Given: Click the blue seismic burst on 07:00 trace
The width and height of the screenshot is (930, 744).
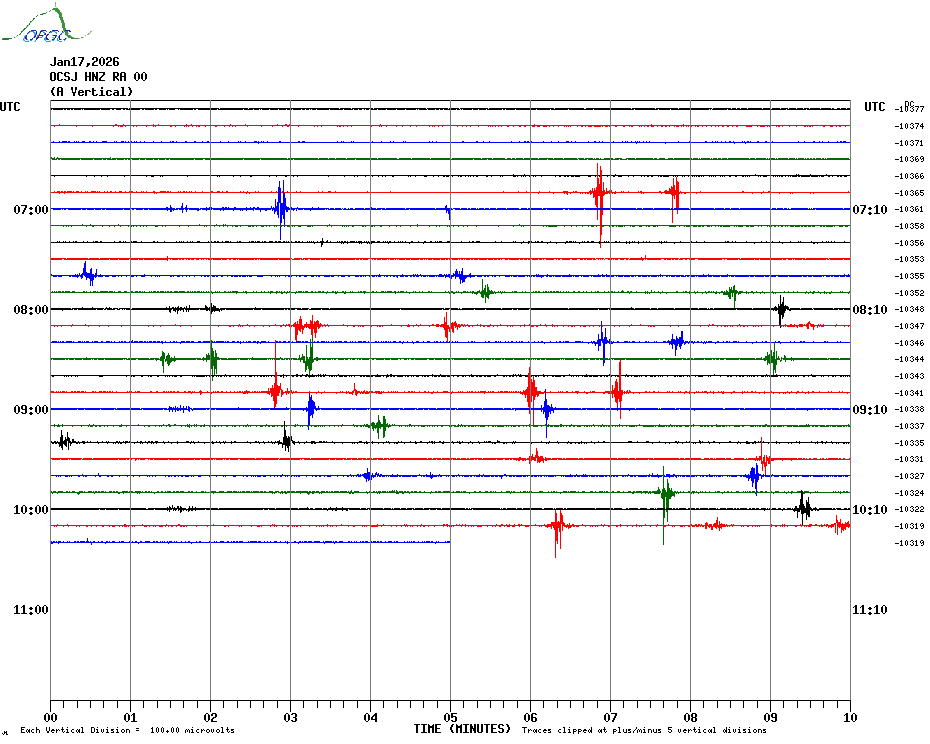Looking at the screenshot, I should (x=281, y=208).
